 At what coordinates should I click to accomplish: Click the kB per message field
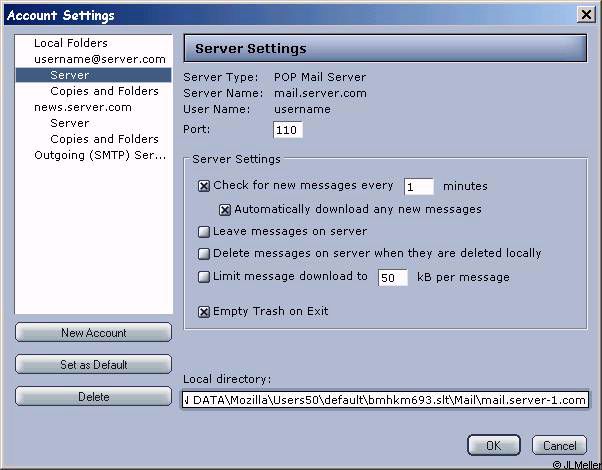(x=393, y=278)
